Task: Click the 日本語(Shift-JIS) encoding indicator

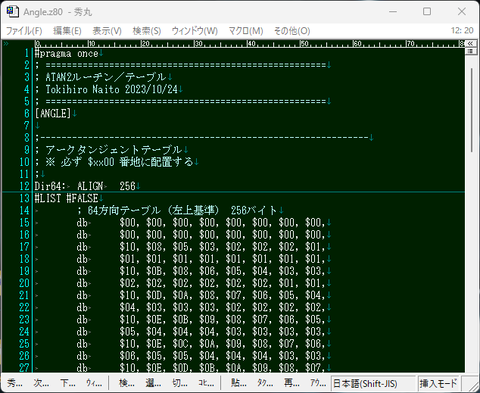Action: [373, 383]
